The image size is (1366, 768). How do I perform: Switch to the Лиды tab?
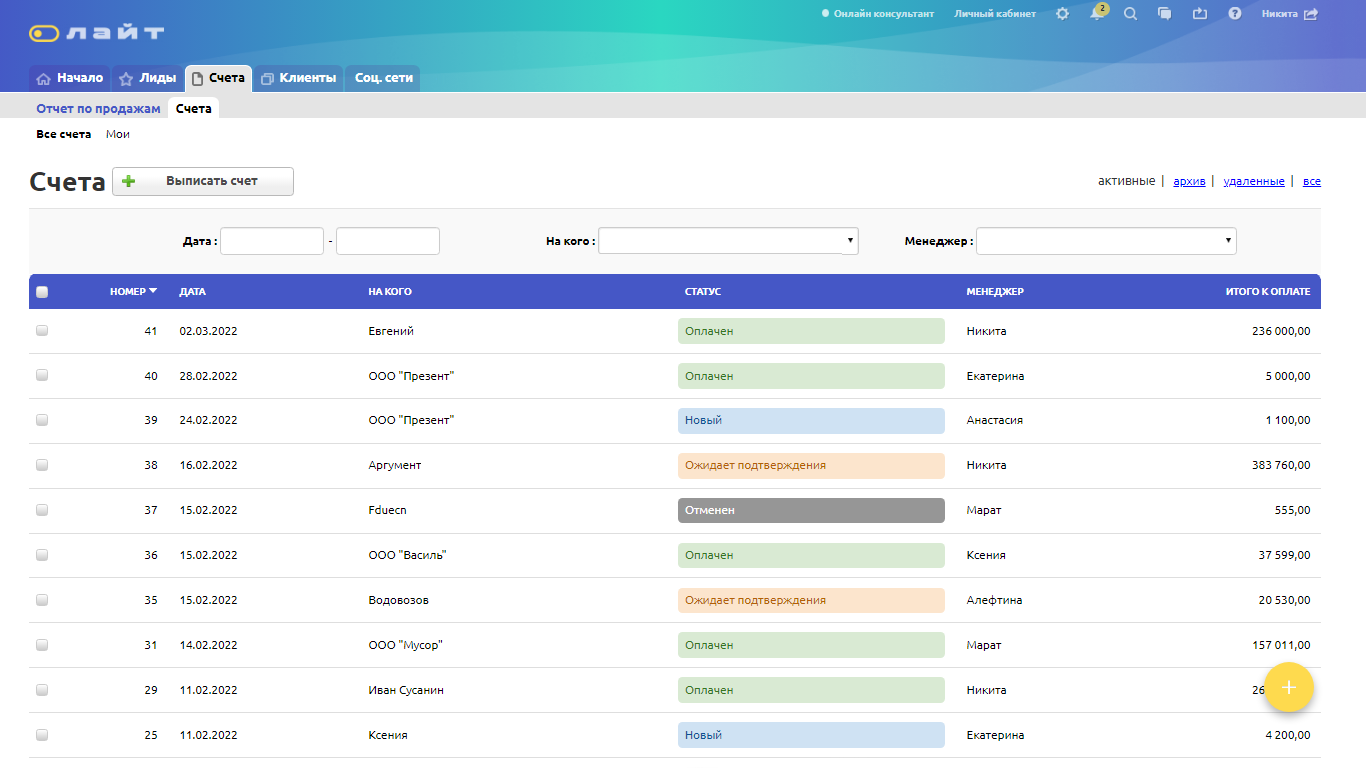[147, 78]
